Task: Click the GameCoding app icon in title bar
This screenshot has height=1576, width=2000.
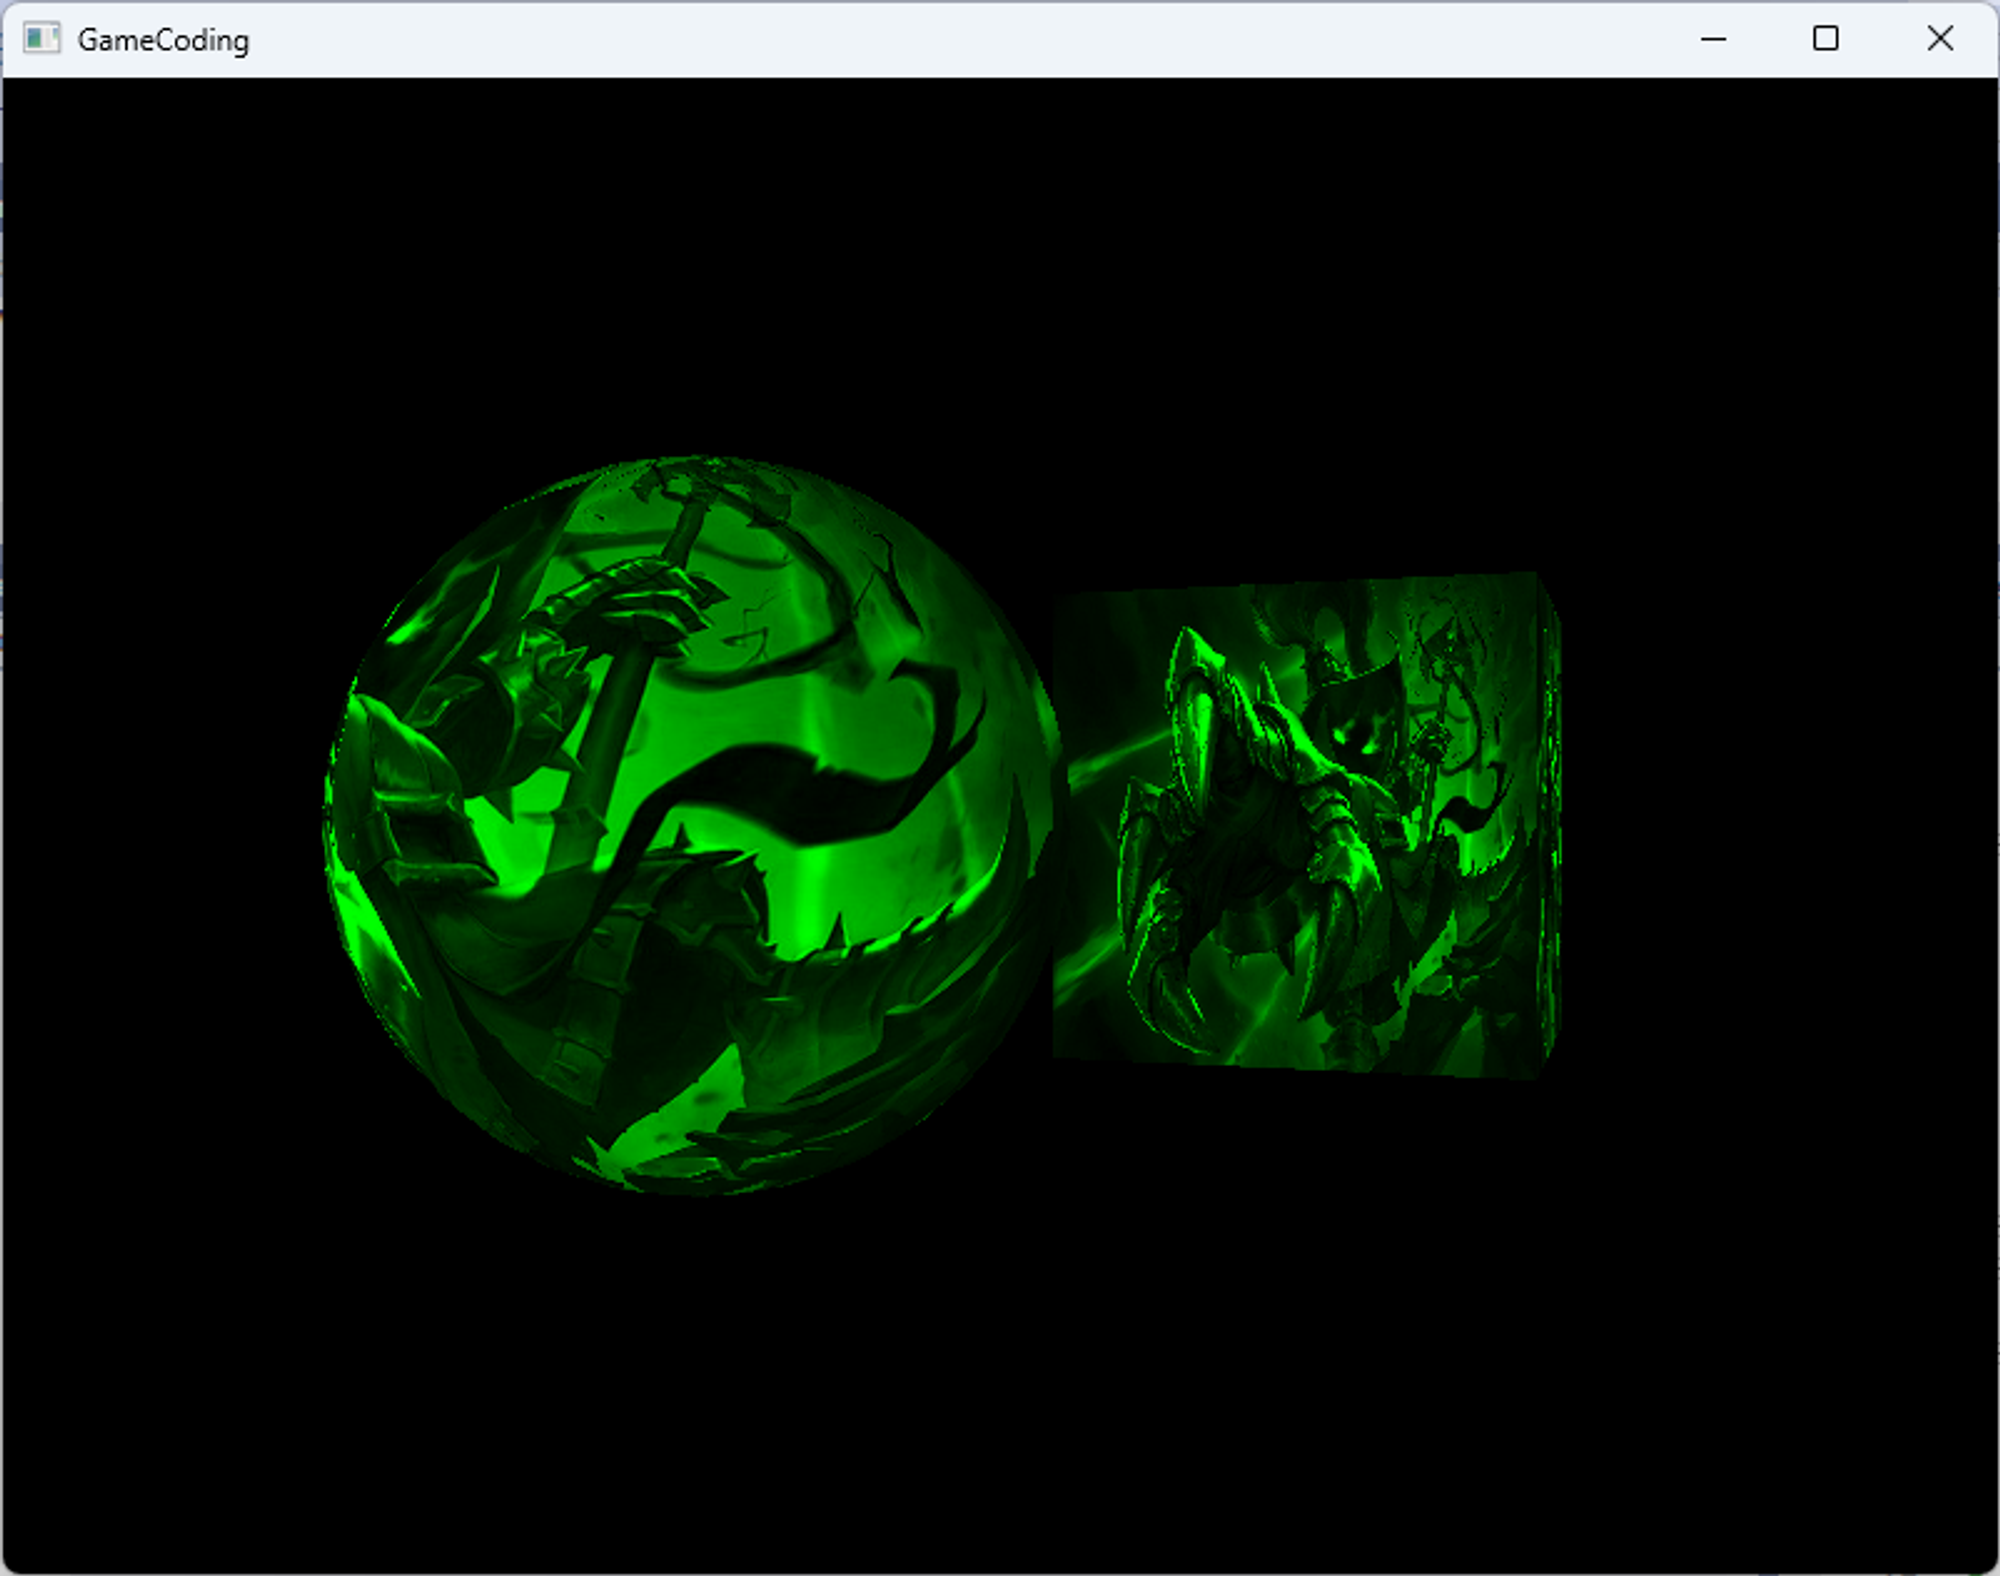Action: (x=41, y=39)
